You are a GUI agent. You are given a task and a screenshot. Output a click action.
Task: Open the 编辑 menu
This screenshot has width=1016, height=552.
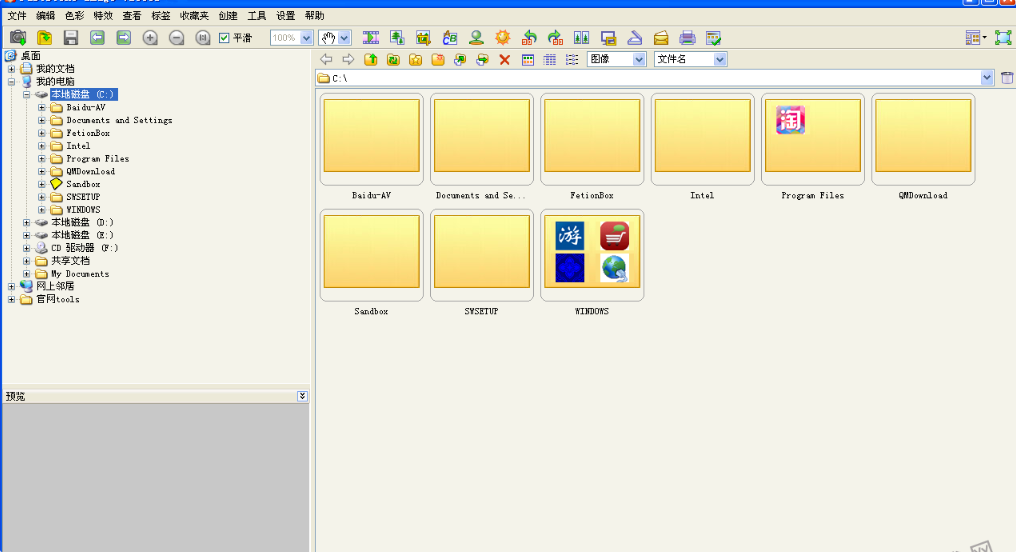click(45, 16)
